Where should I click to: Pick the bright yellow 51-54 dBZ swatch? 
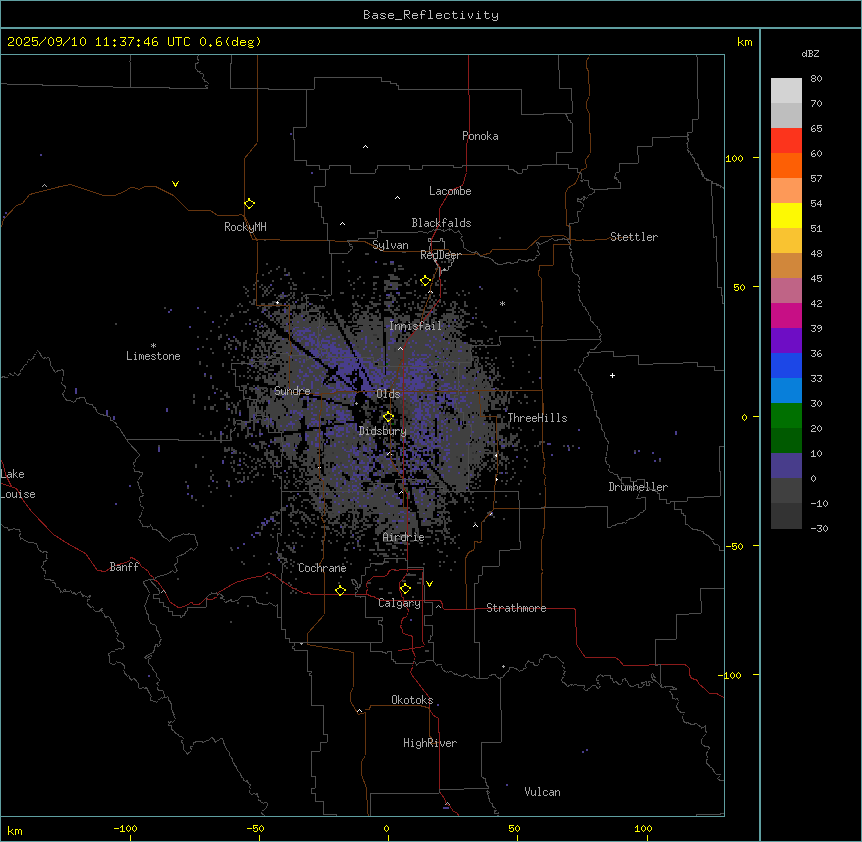coord(786,215)
